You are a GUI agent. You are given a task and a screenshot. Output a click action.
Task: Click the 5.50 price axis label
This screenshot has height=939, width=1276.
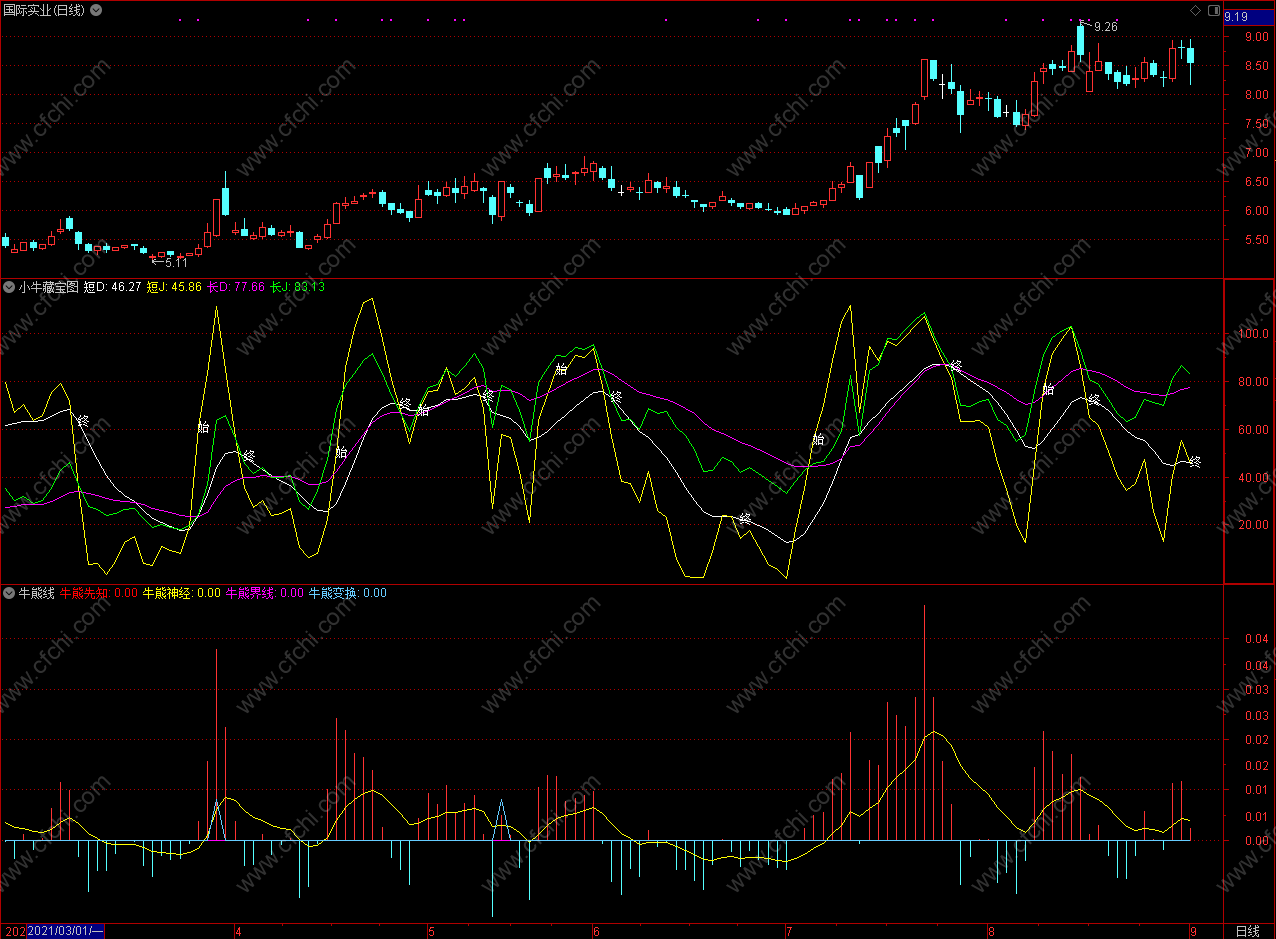point(1256,240)
